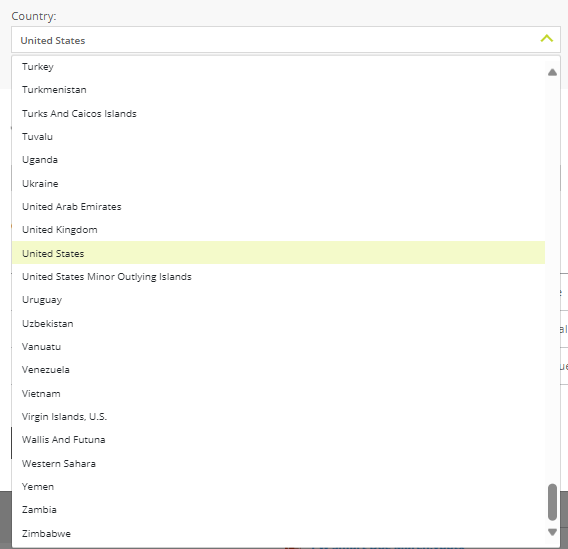Select Uganda in the dropdown
568x549 pixels.
[278, 160]
